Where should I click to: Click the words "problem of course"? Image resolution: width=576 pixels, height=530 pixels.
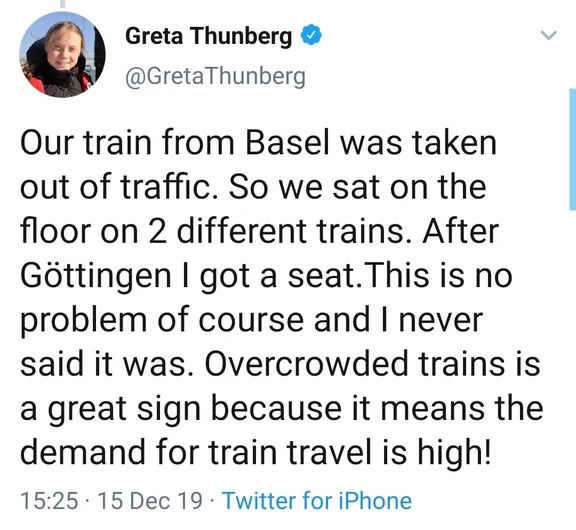(162, 321)
